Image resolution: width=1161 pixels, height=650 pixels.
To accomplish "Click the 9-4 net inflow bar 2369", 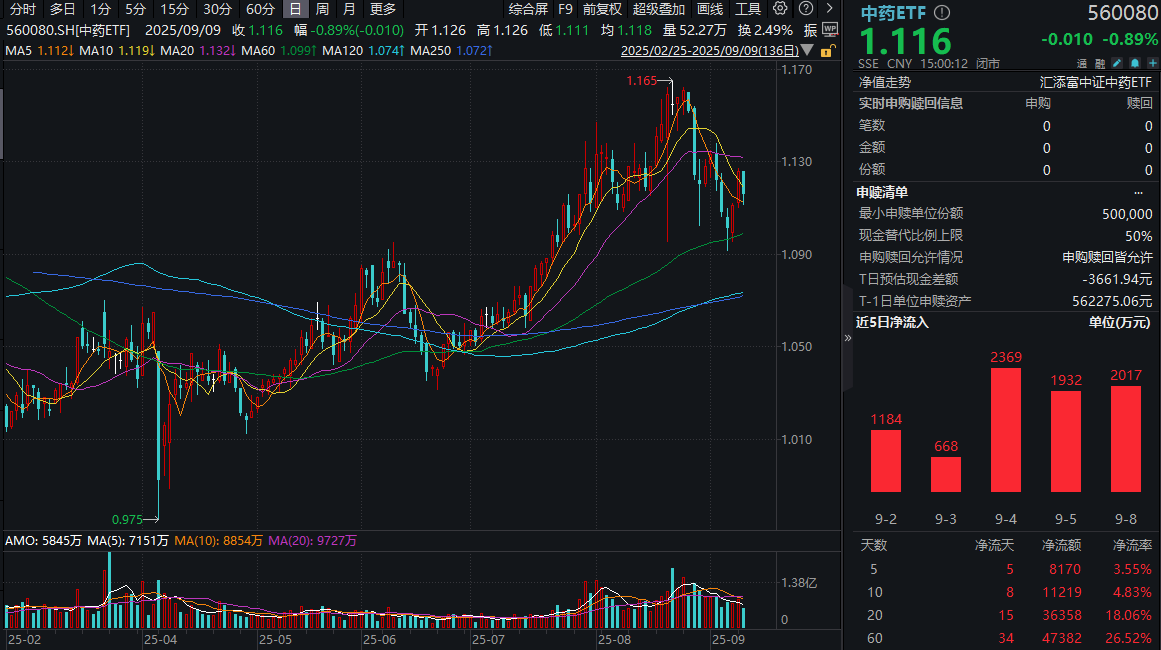I will [1006, 429].
